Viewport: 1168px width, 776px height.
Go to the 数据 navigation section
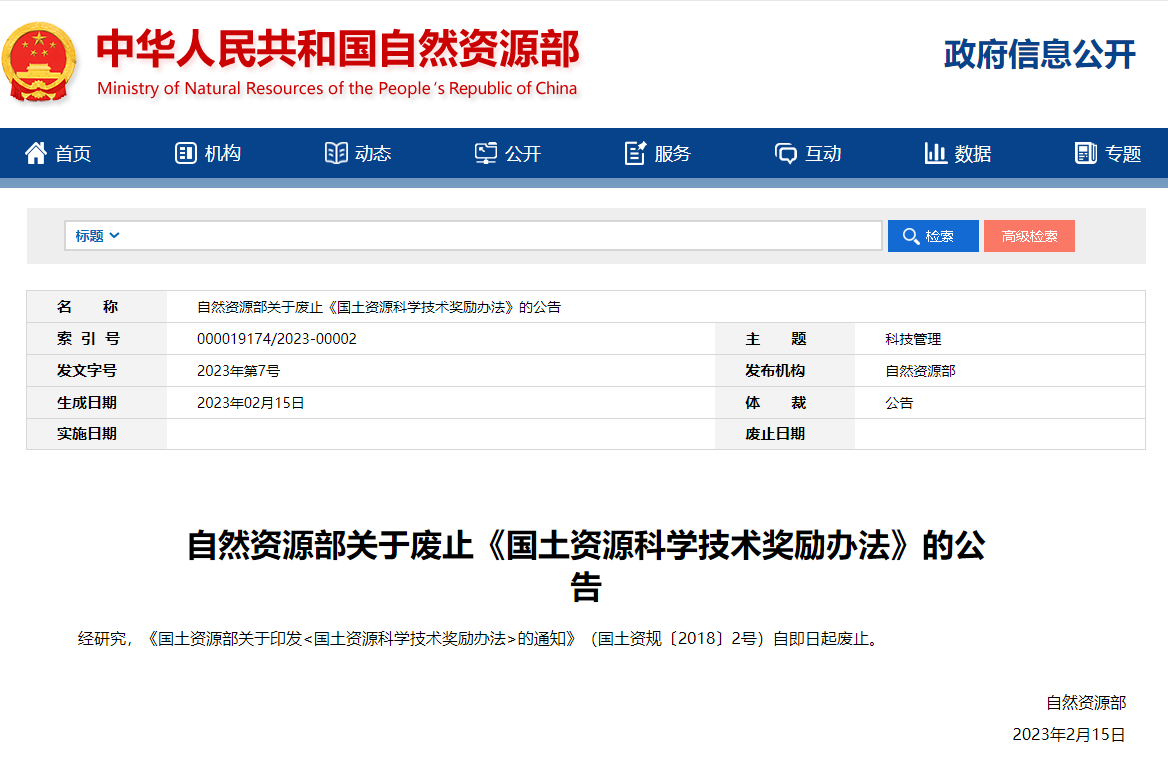(x=972, y=153)
